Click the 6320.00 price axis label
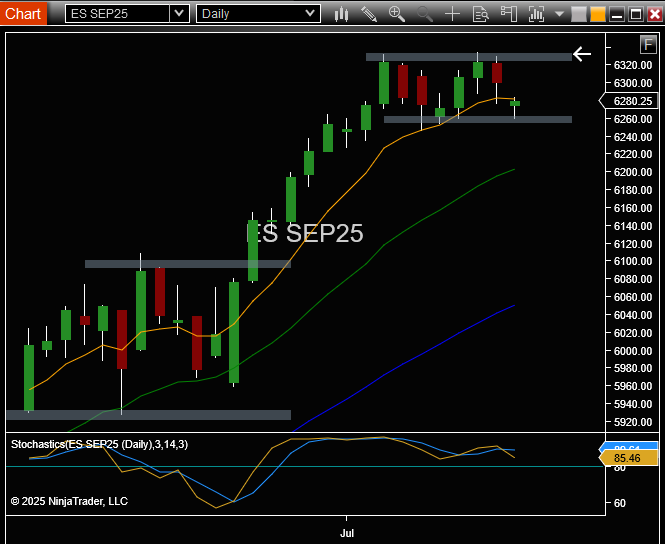The image size is (665, 544). tap(633, 65)
